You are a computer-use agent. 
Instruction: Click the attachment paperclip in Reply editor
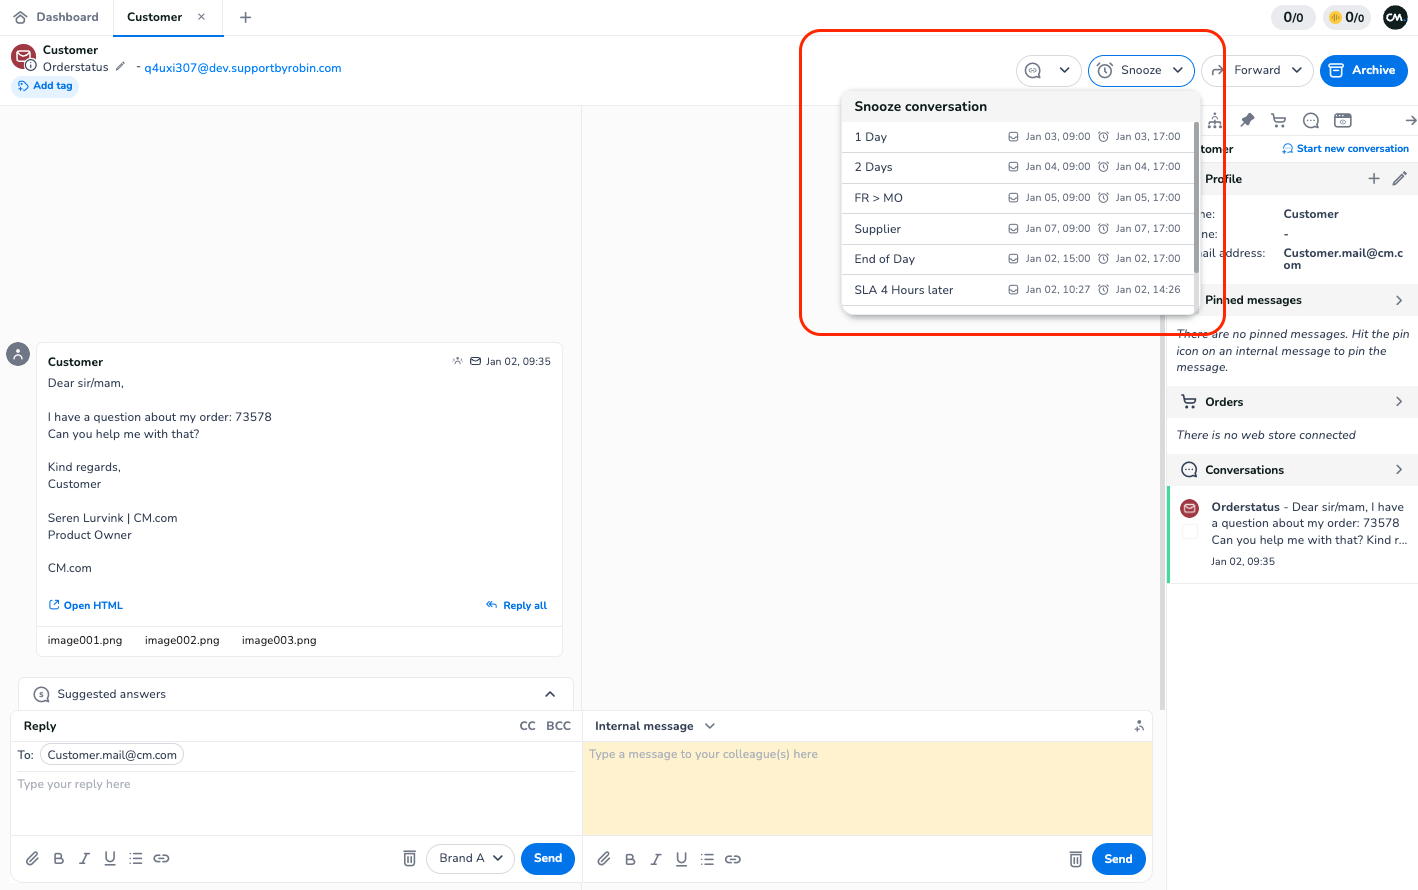[32, 858]
